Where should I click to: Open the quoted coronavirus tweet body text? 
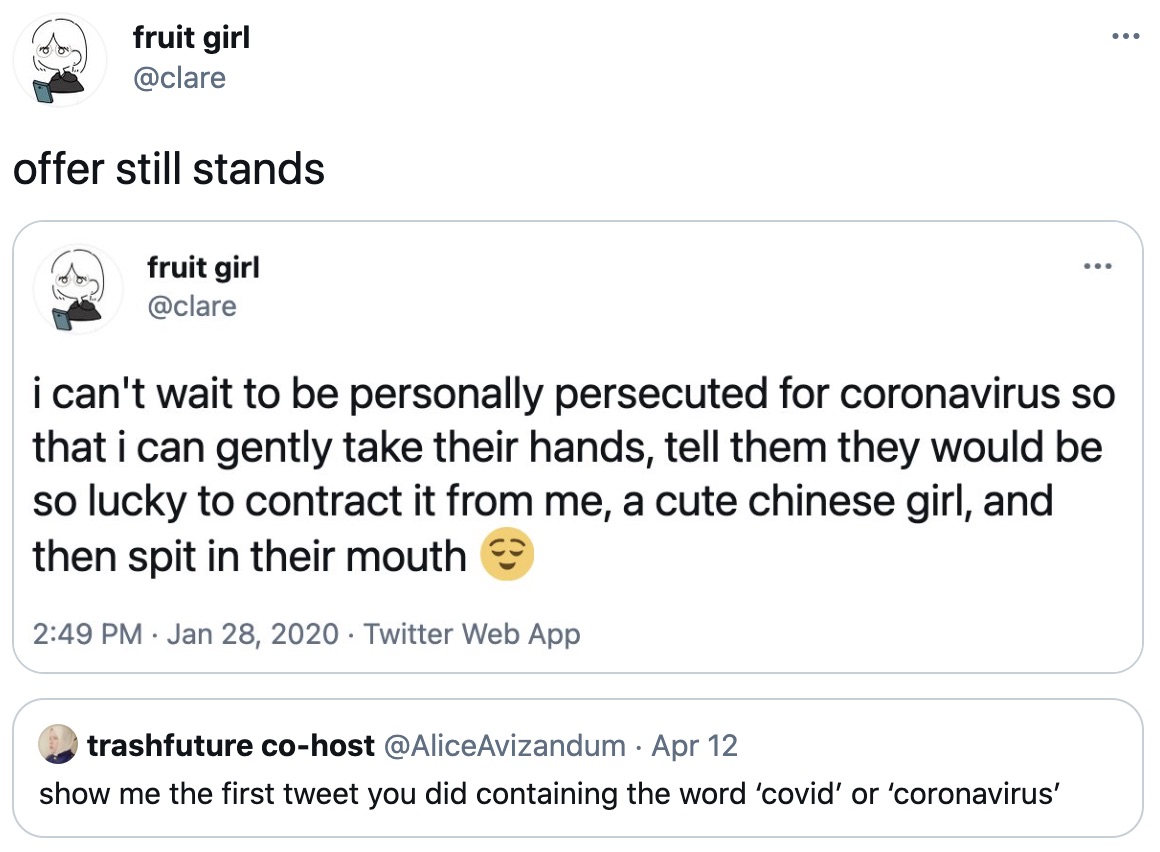(x=574, y=474)
